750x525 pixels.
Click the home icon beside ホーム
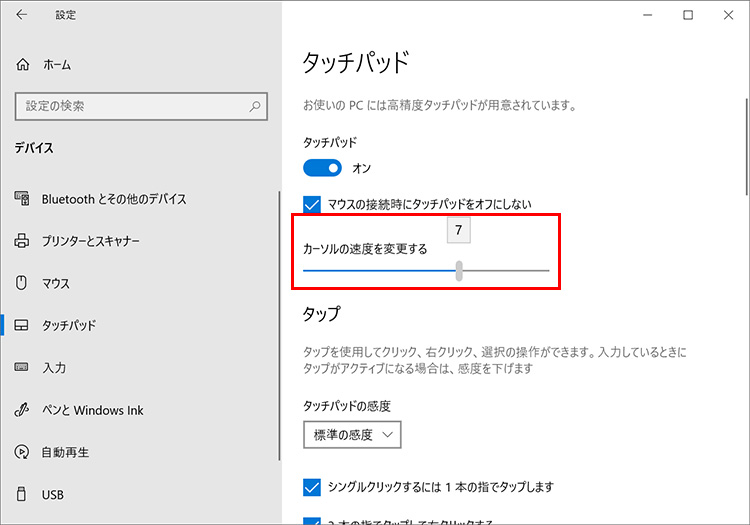click(23, 64)
